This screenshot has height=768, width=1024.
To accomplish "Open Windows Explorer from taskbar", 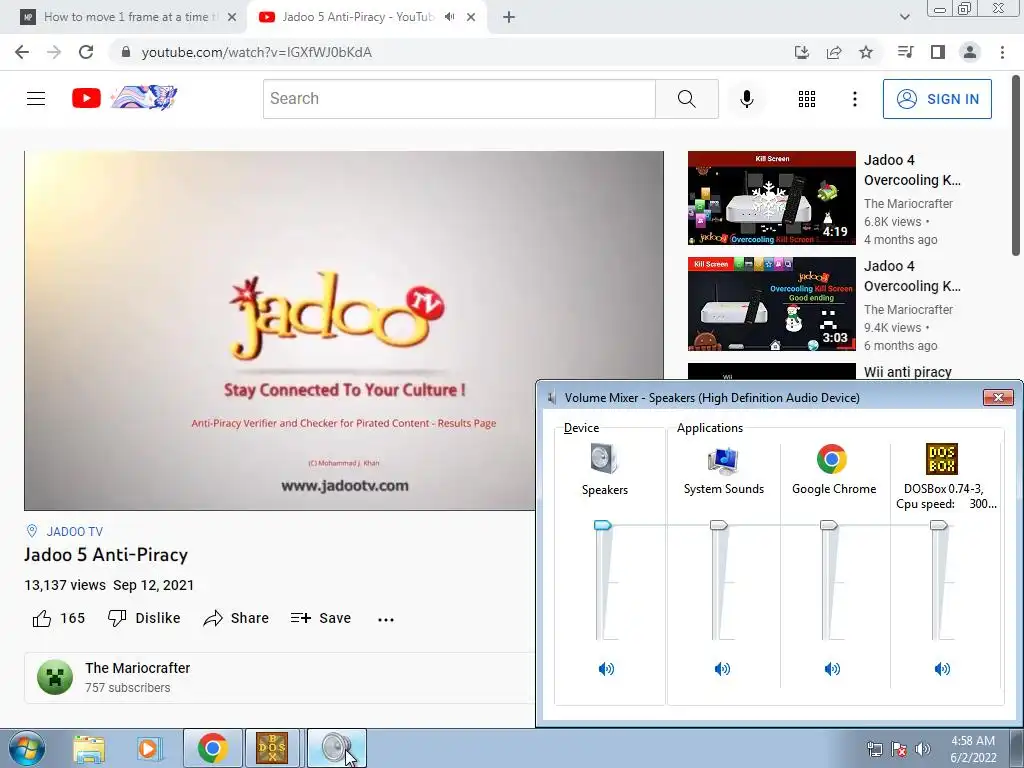I will pos(89,748).
